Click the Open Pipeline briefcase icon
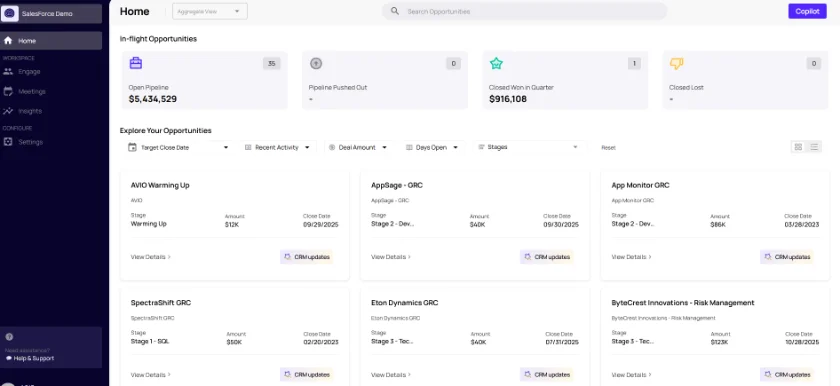This screenshot has width=840, height=386. click(136, 63)
